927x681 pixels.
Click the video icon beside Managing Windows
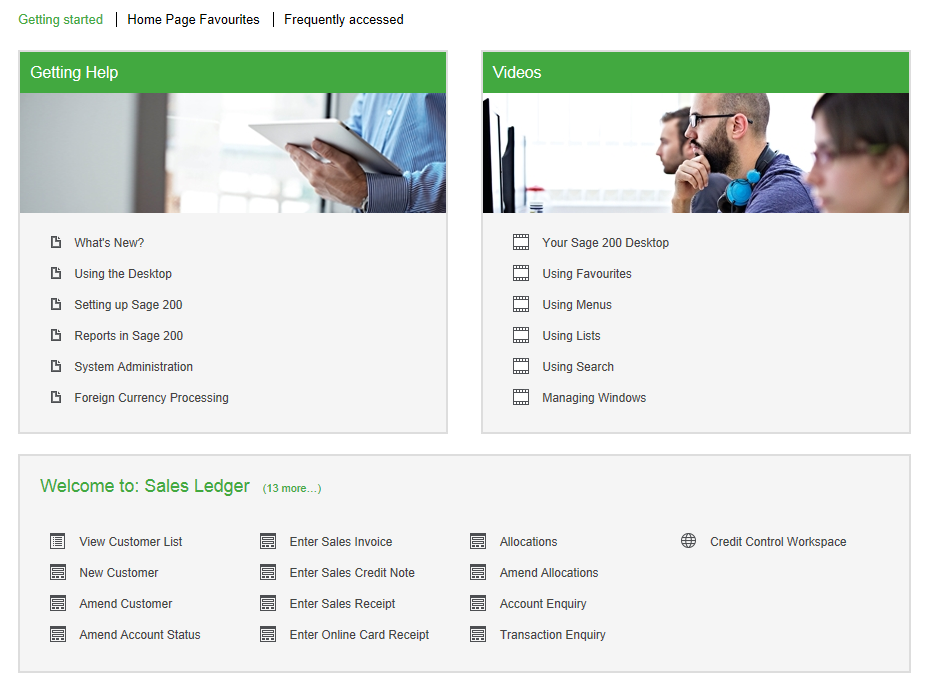[520, 397]
